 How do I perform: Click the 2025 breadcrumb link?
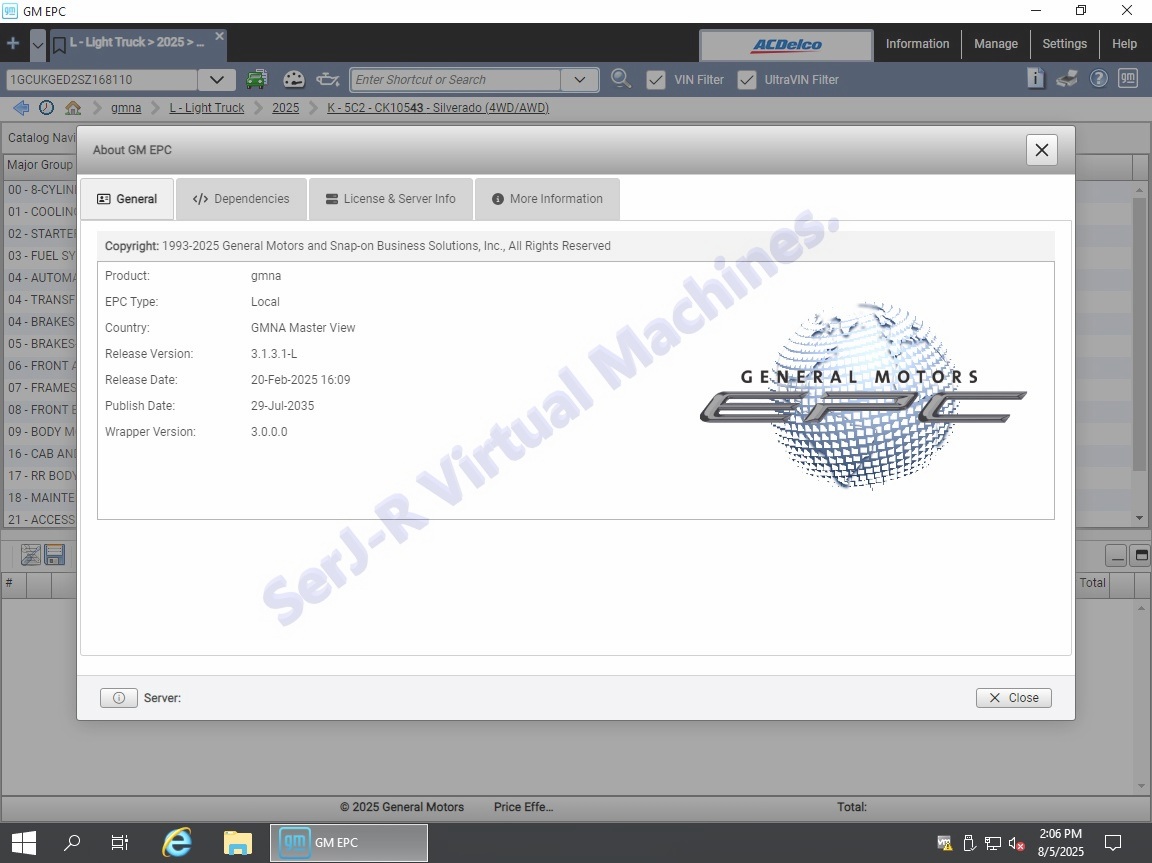click(x=285, y=108)
